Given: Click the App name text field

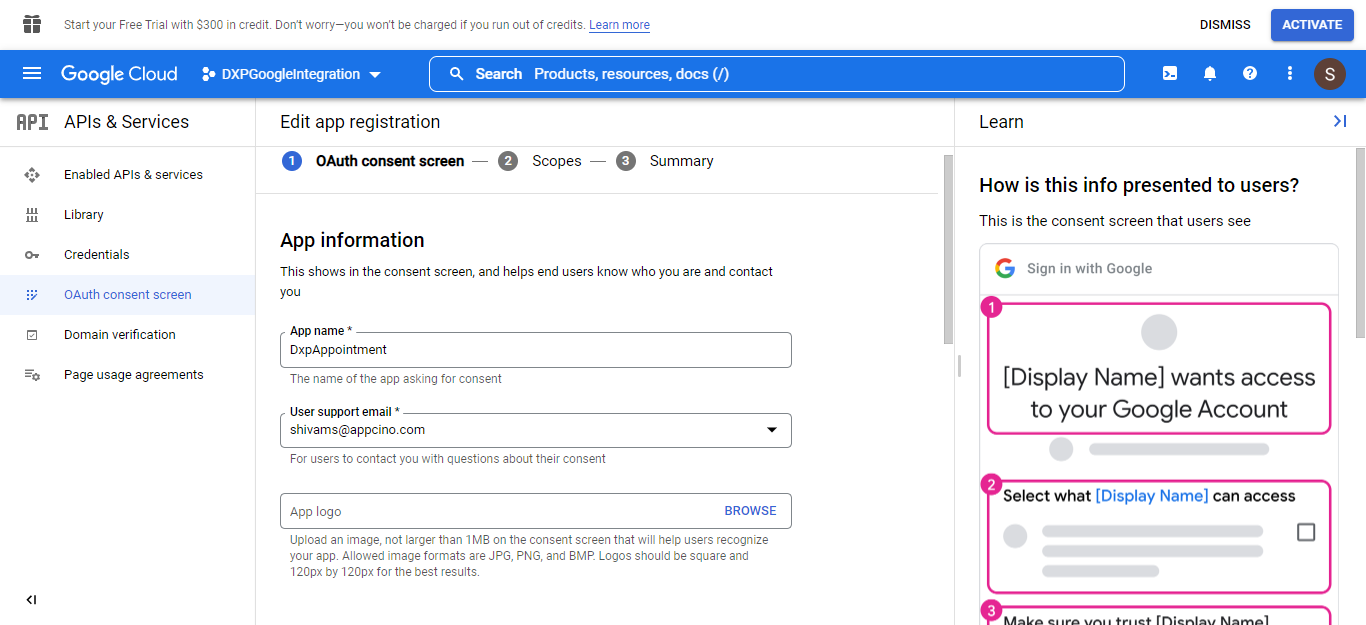Looking at the screenshot, I should pos(535,350).
